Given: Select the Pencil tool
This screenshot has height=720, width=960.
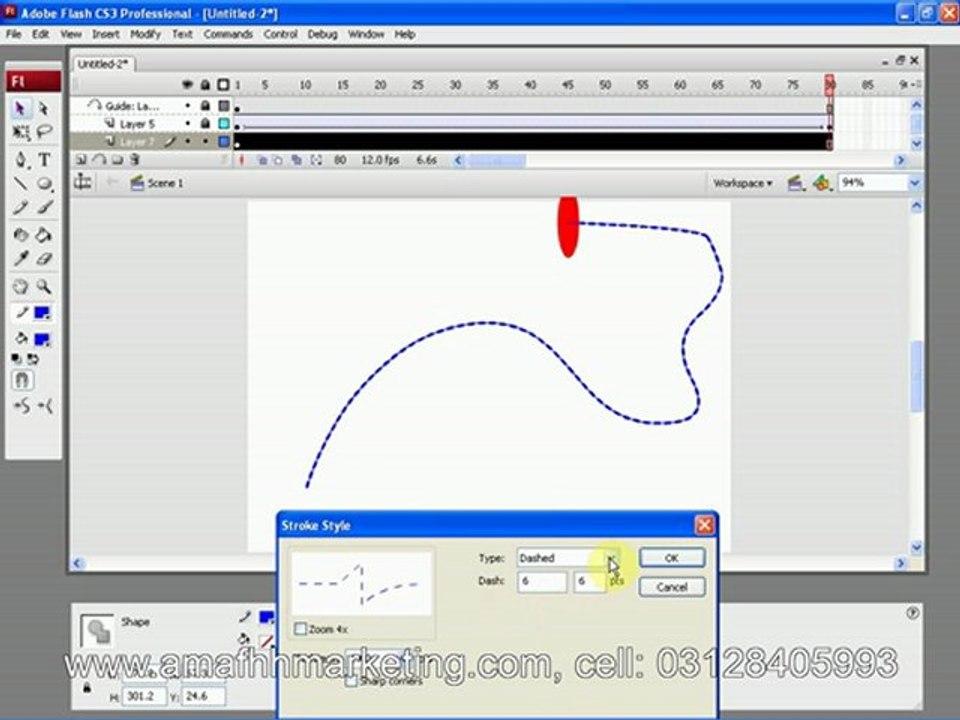Looking at the screenshot, I should (x=20, y=207).
